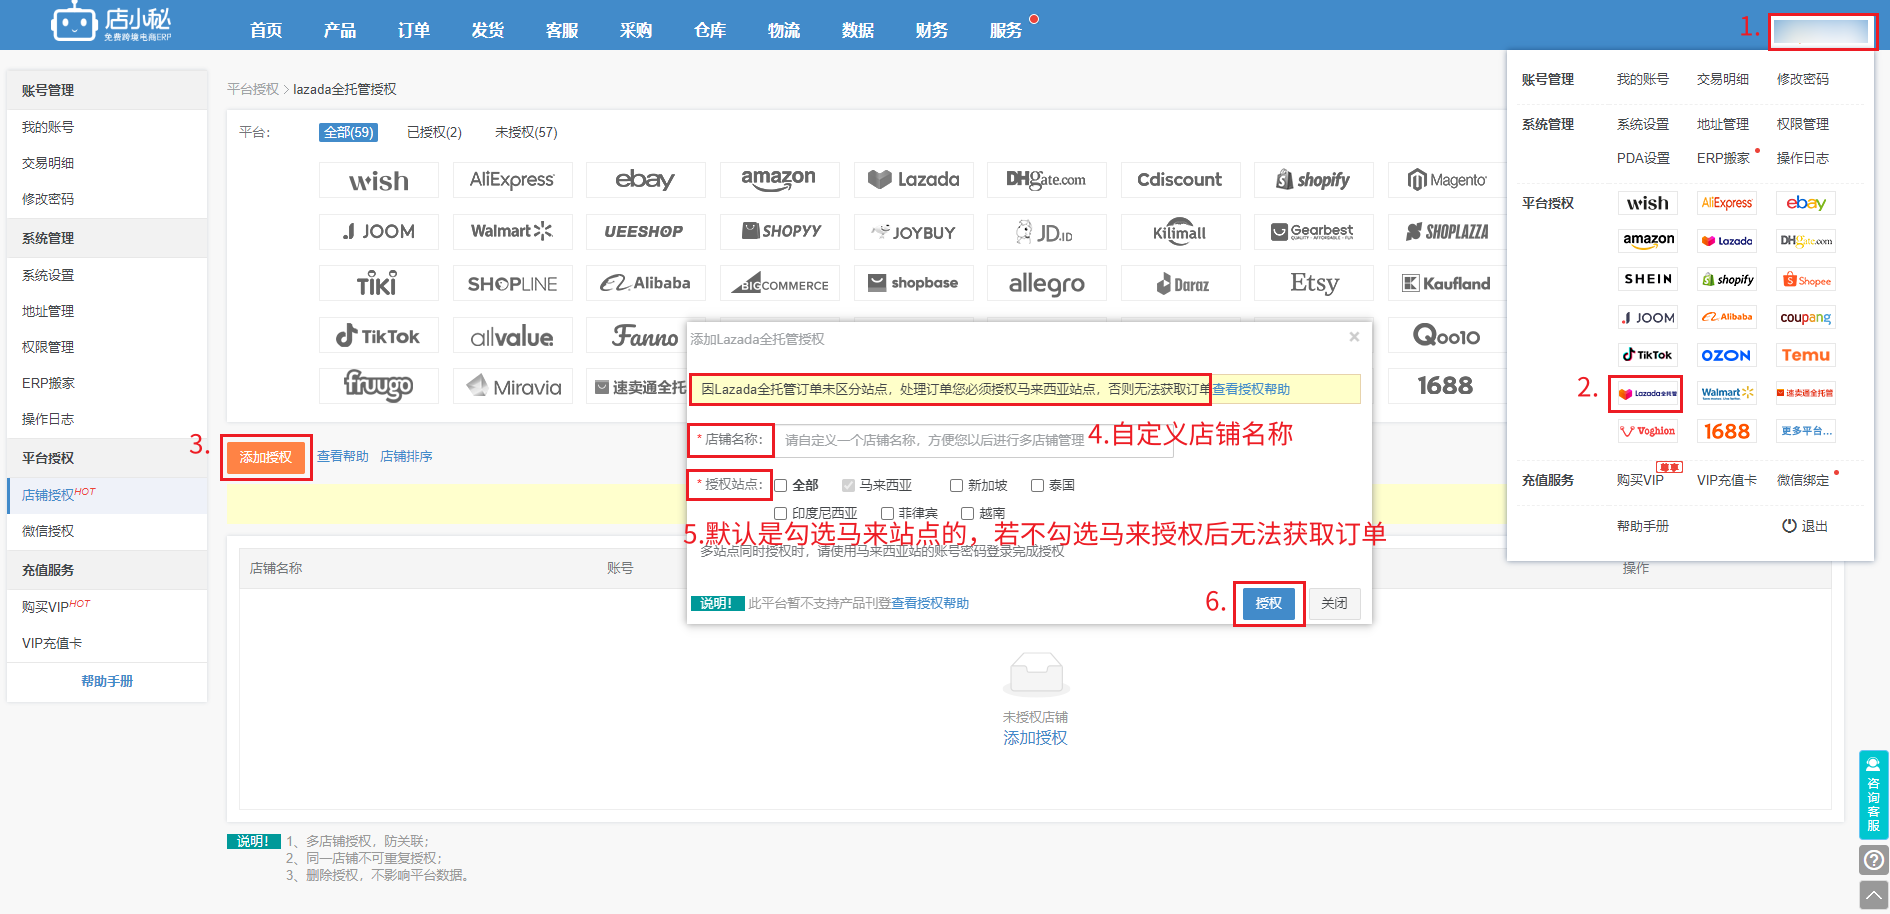The height and width of the screenshot is (914, 1890).
Task: Open 帮助手册 in the left sidebar
Action: click(x=107, y=681)
